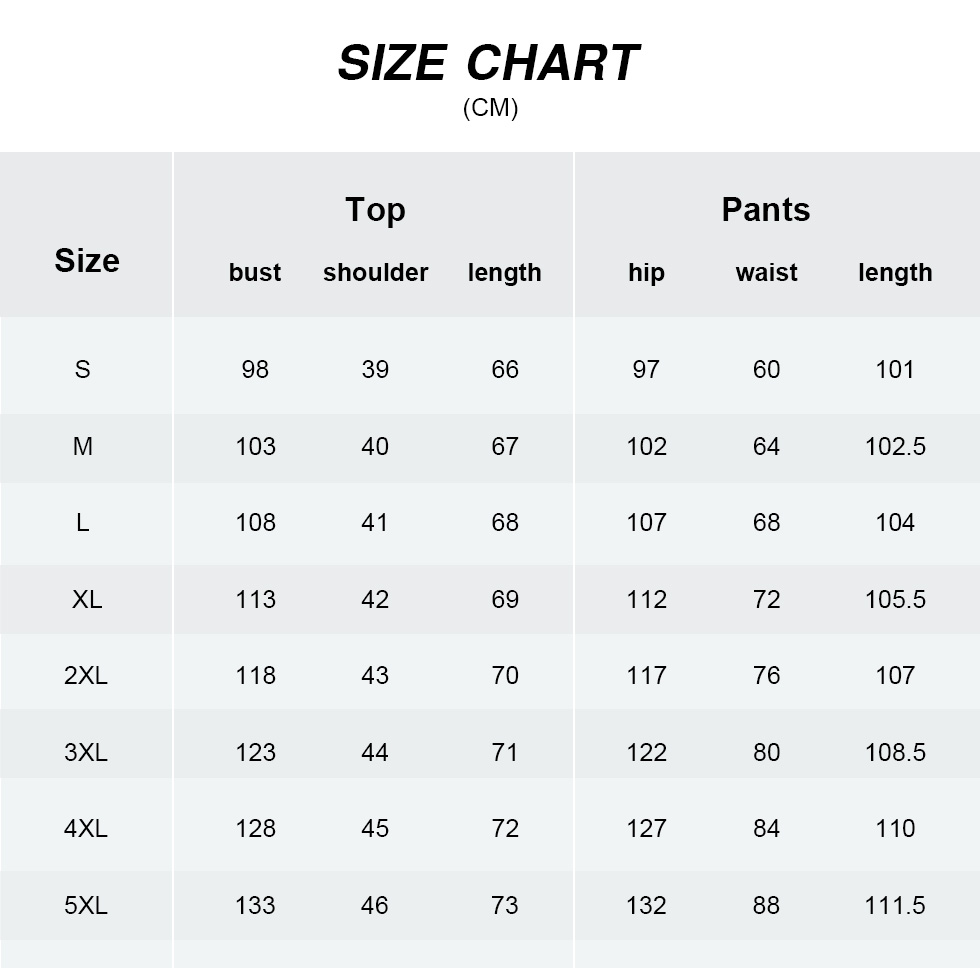Click the bust column label
This screenshot has height=968, width=980.
pyautogui.click(x=255, y=272)
